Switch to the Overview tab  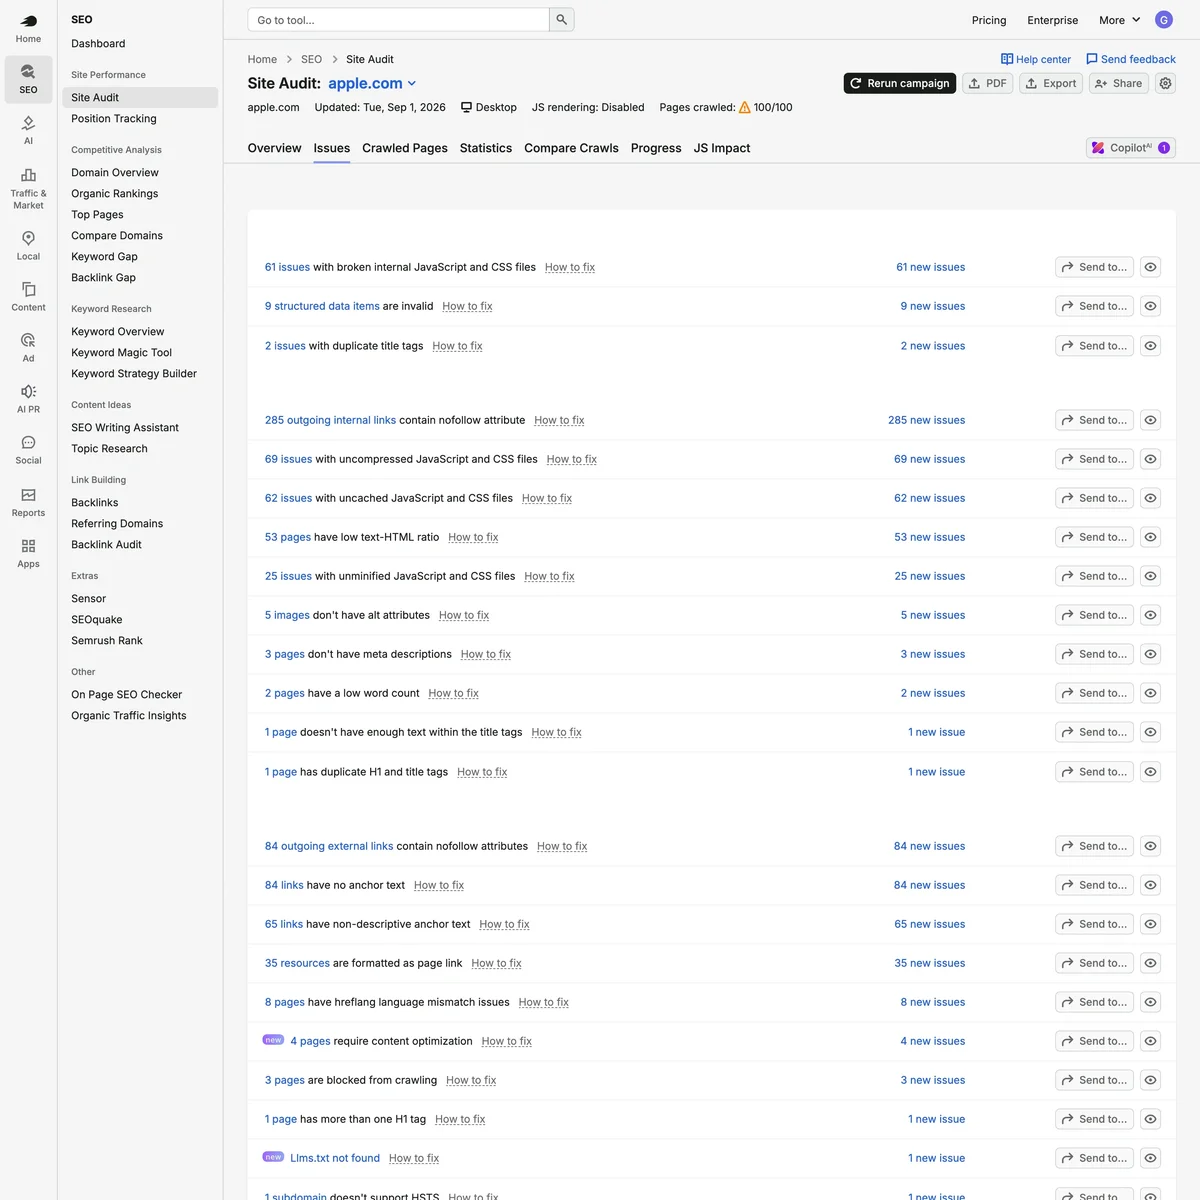(274, 148)
